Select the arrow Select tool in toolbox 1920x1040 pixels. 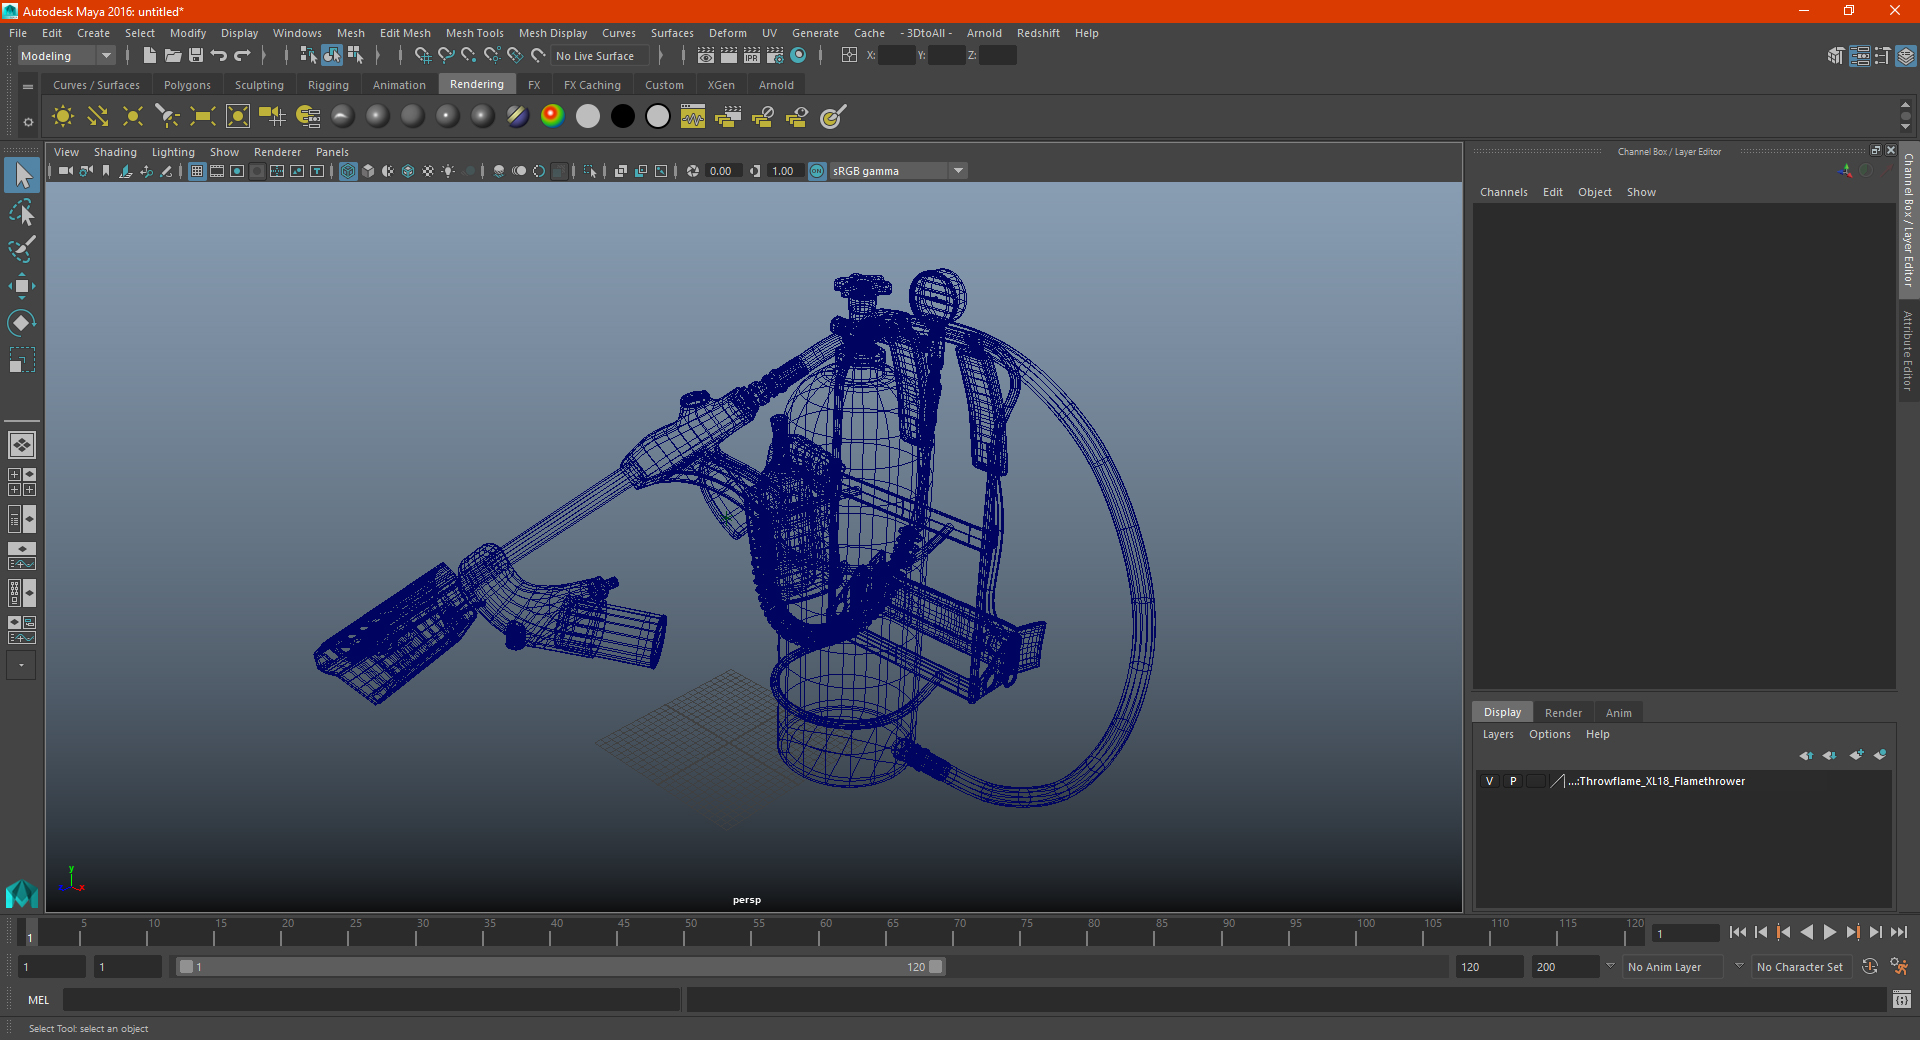point(22,176)
